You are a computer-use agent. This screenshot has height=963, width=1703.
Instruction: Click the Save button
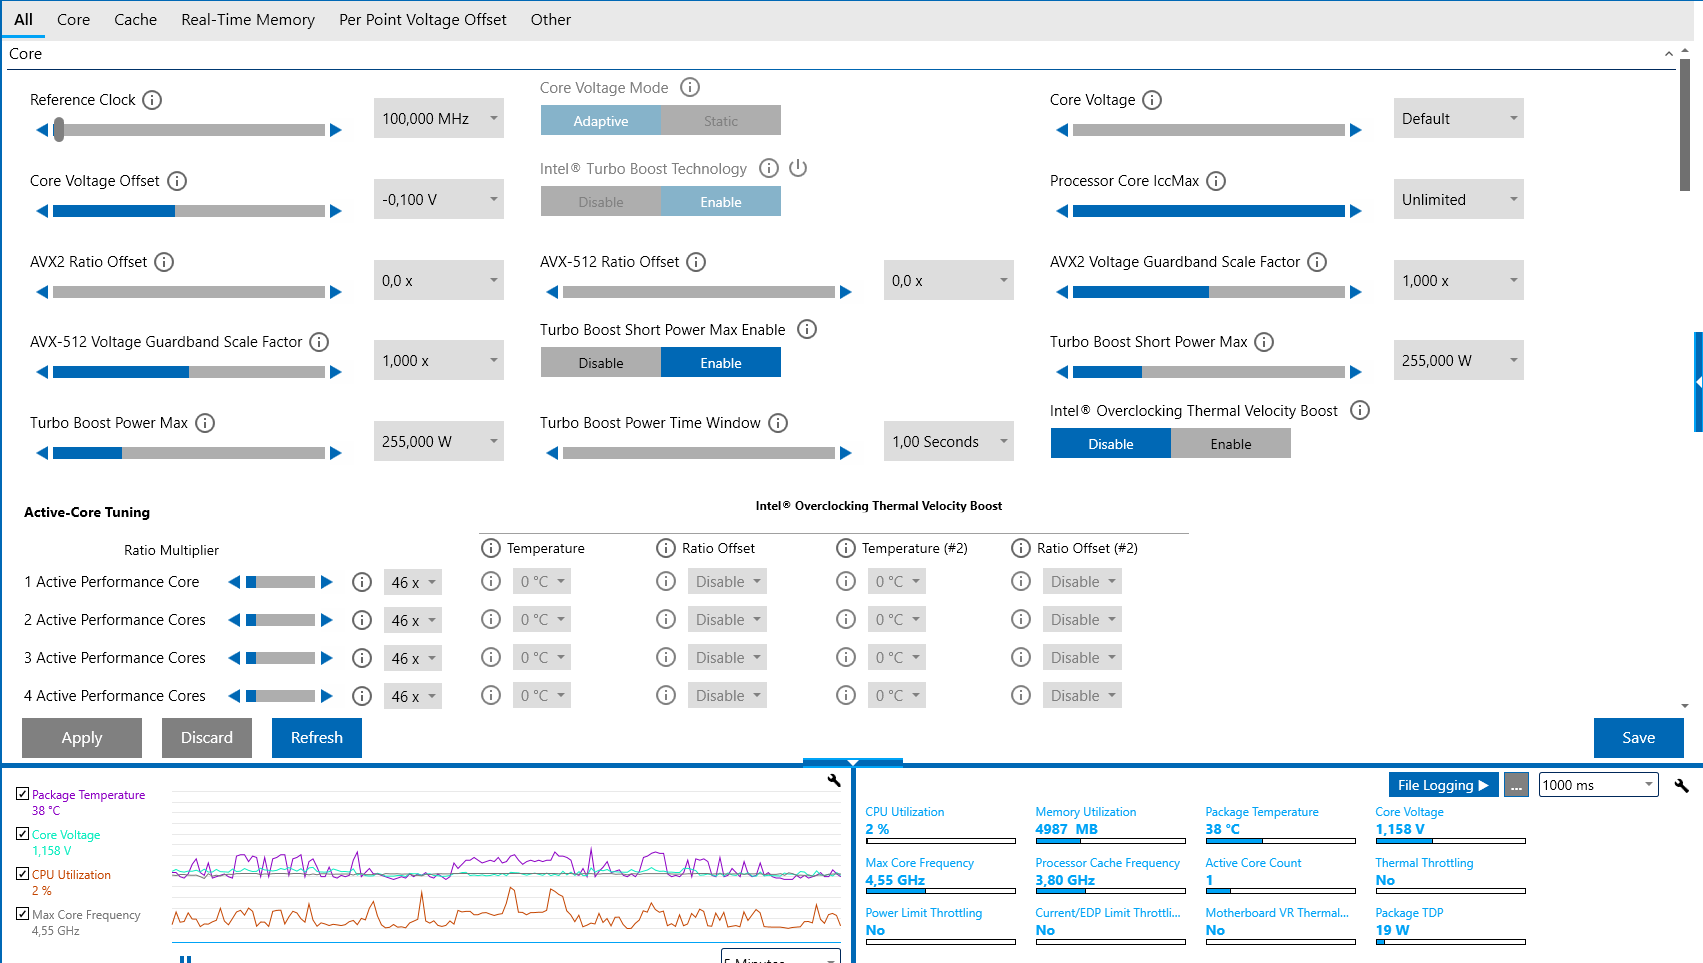[1638, 738]
